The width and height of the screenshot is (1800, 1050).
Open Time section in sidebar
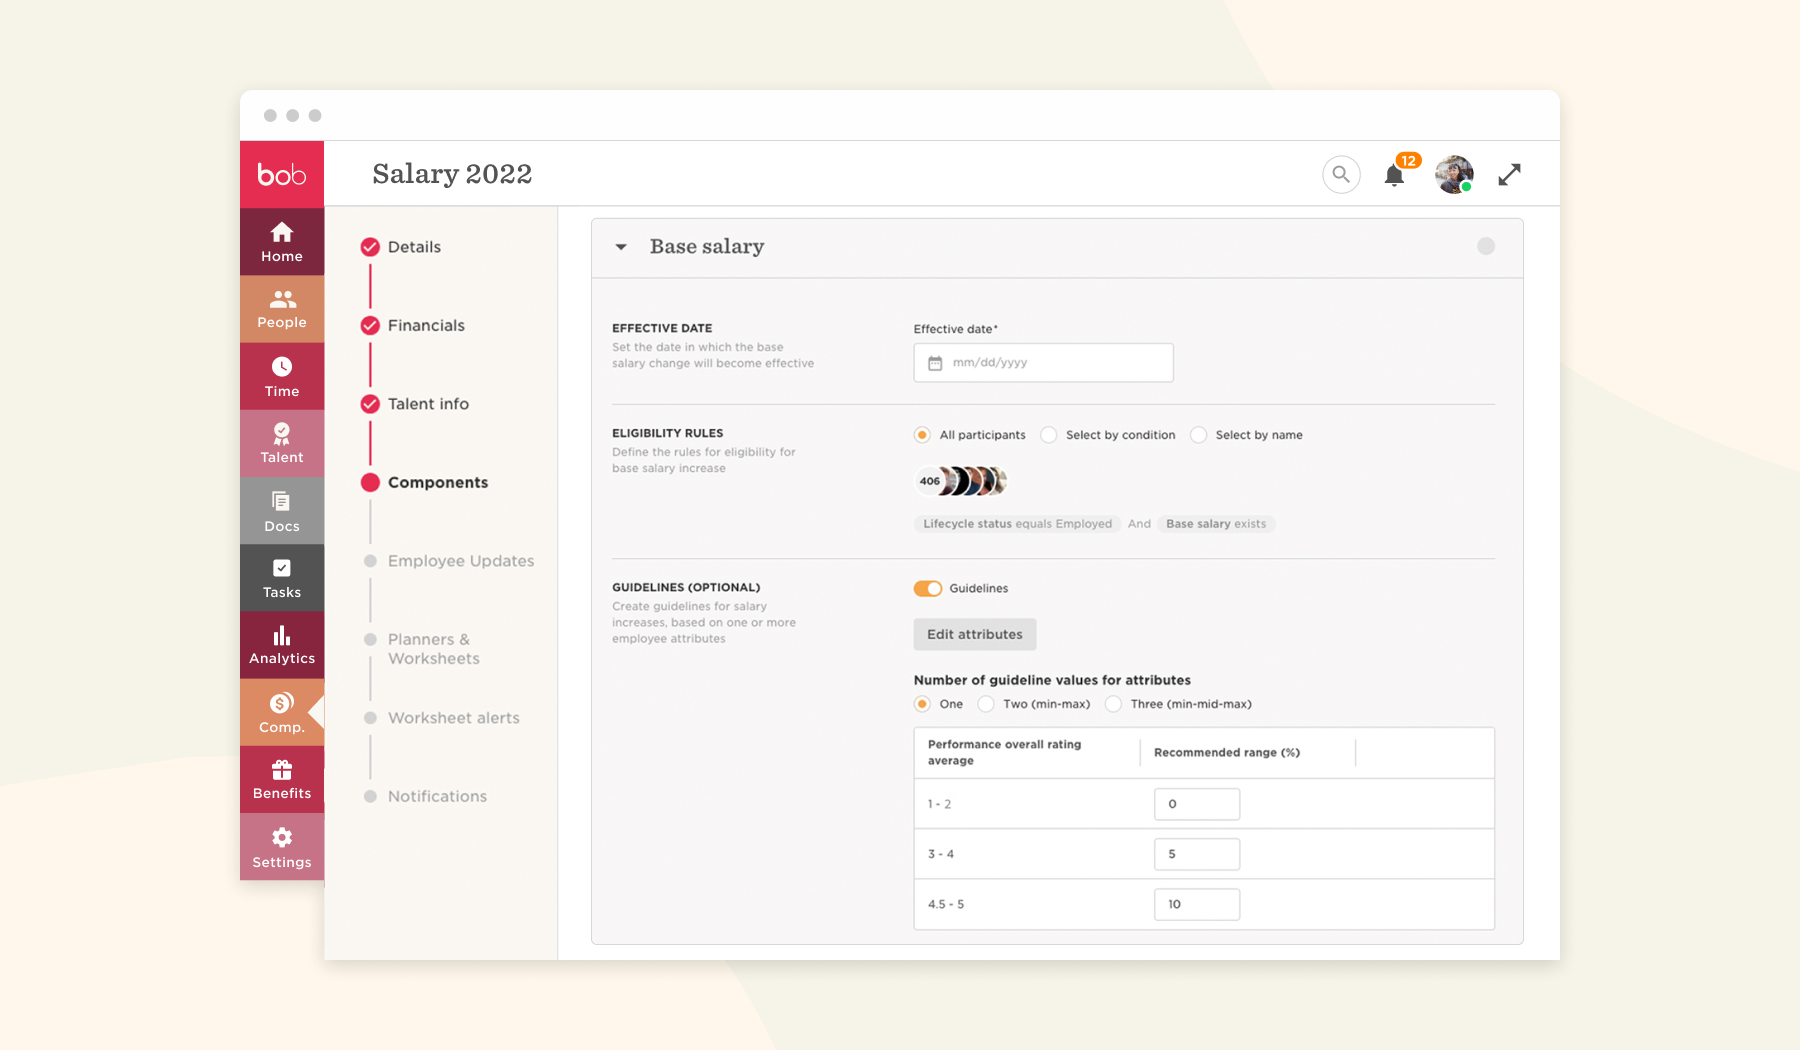coord(282,377)
